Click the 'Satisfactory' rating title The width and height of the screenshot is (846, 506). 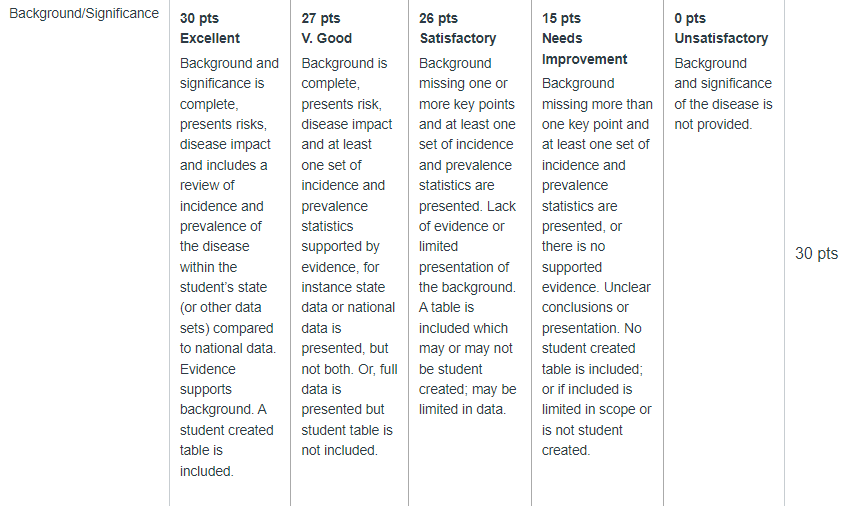coord(458,38)
